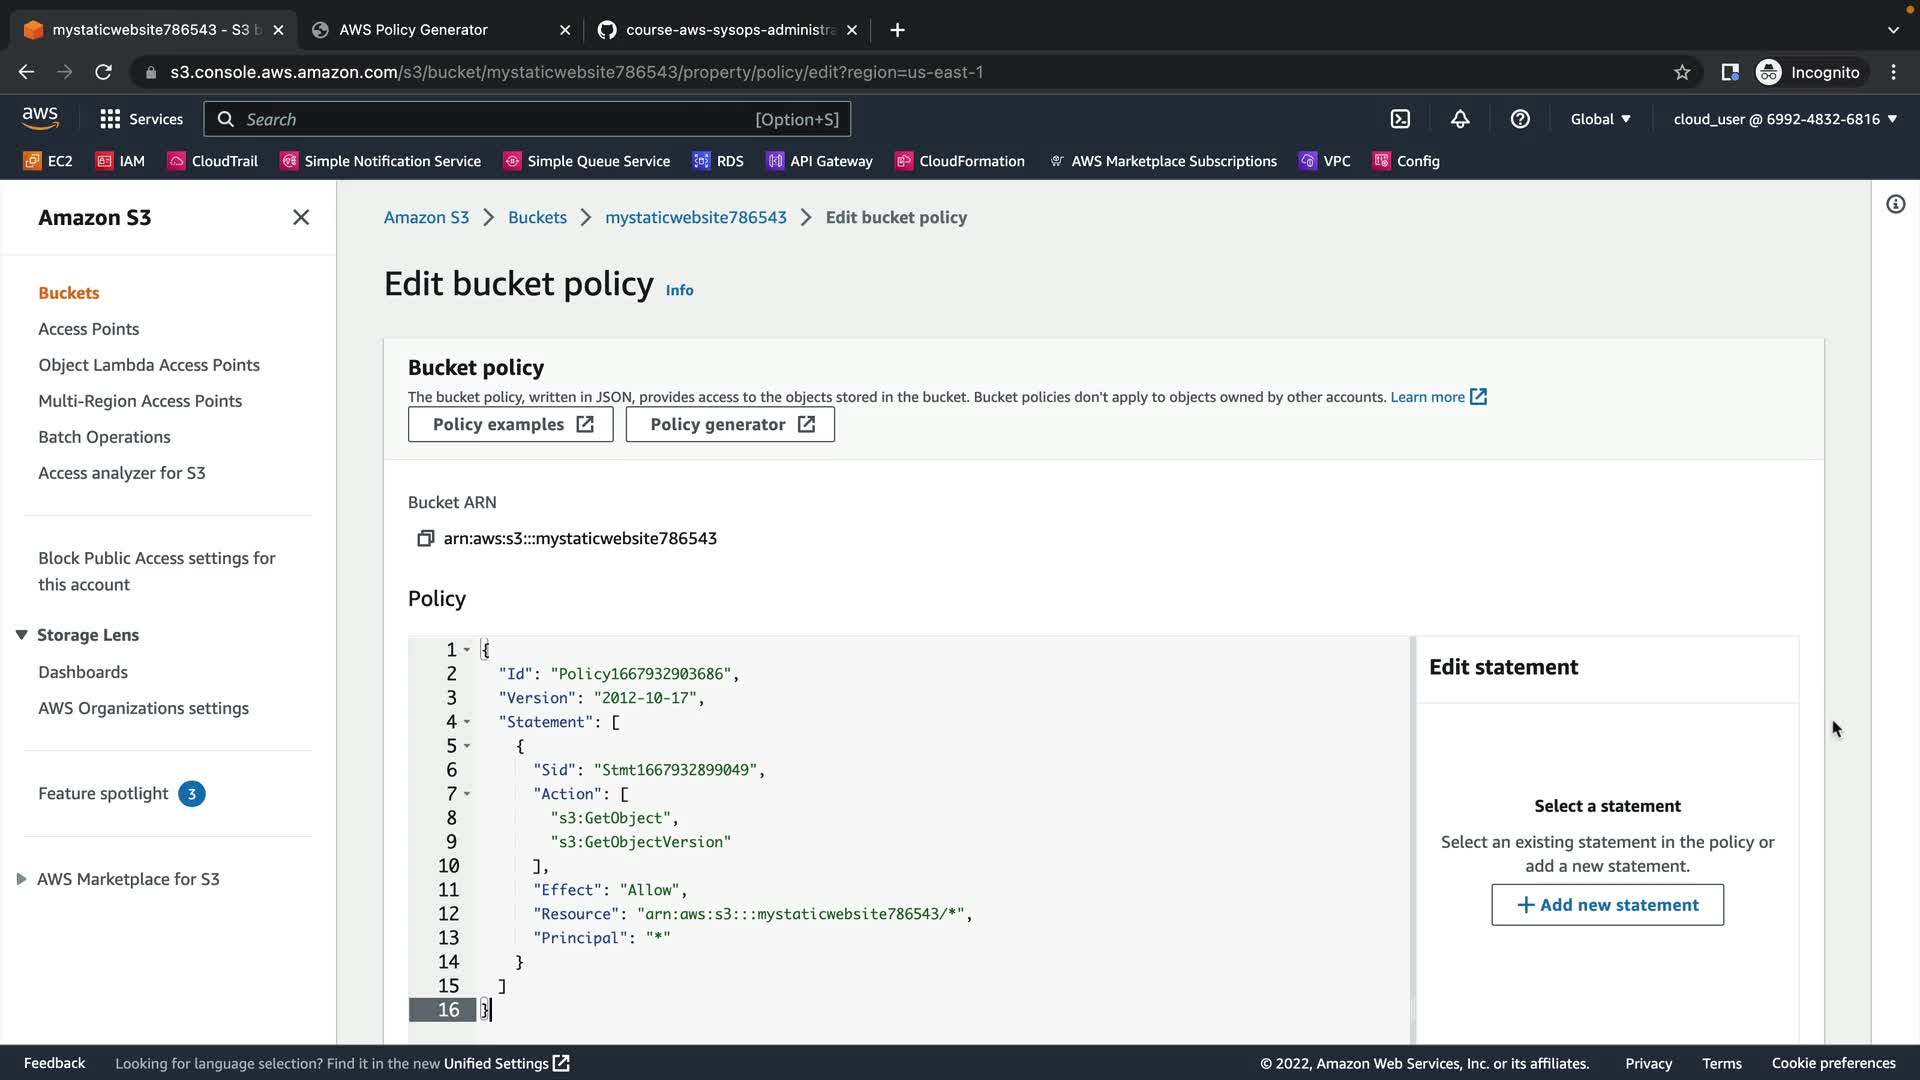Image resolution: width=1920 pixels, height=1080 pixels.
Task: Open the cloud_user account dropdown
Action: (x=1784, y=119)
